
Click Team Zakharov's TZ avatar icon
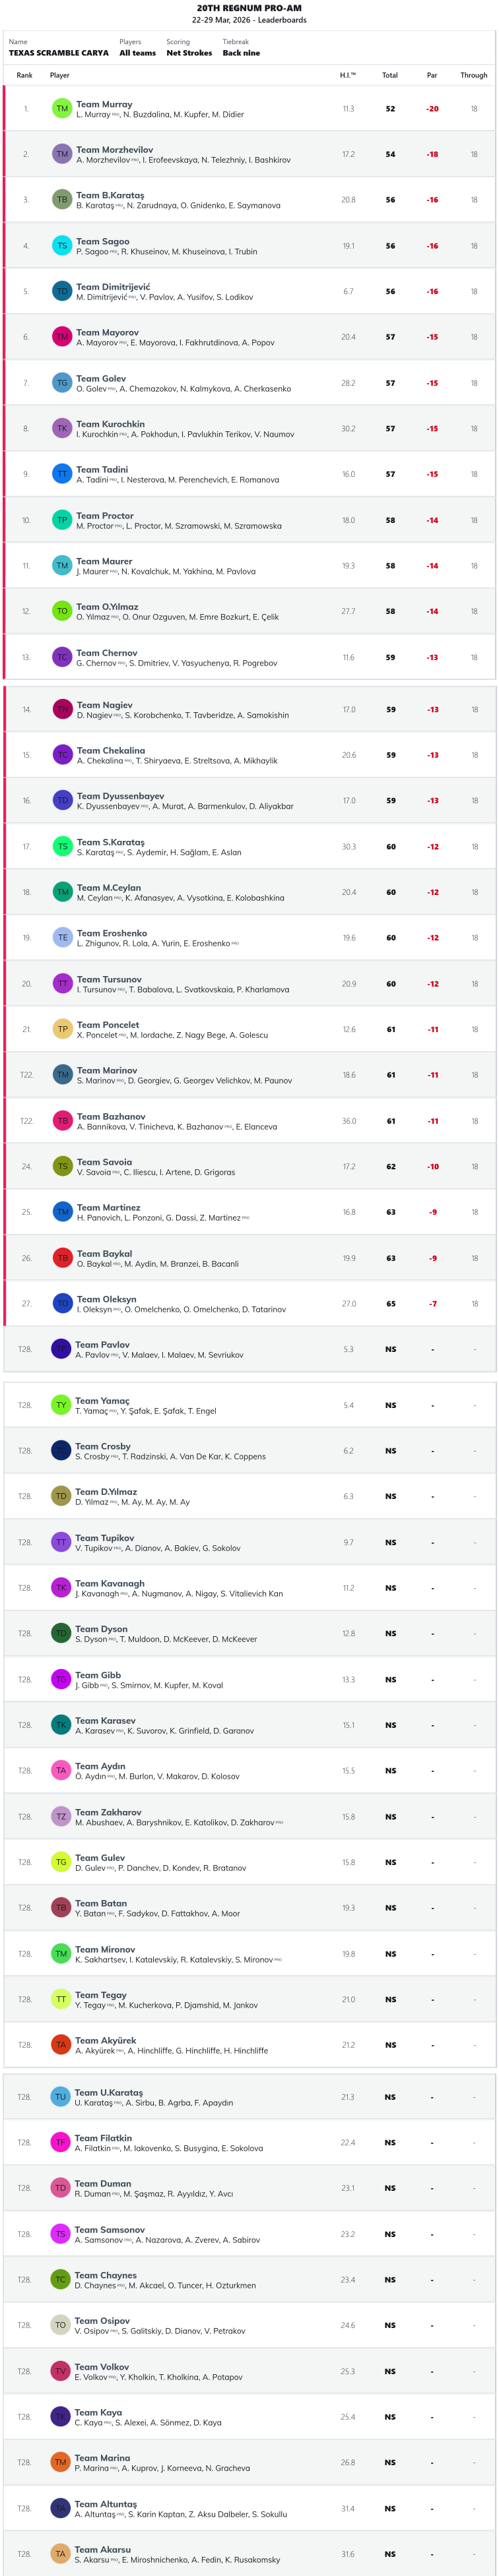[61, 1817]
